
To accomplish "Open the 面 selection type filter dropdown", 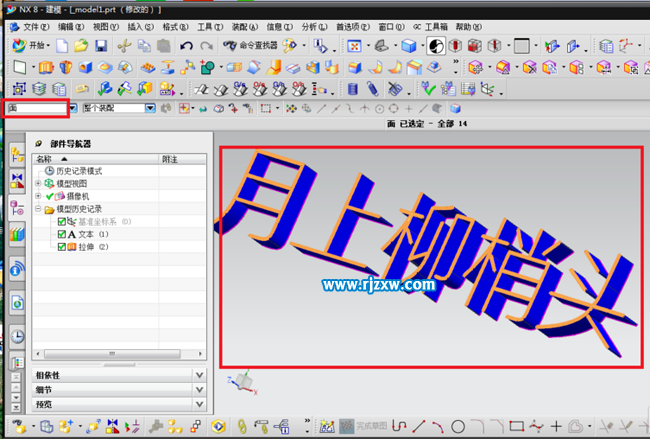I will pos(73,109).
